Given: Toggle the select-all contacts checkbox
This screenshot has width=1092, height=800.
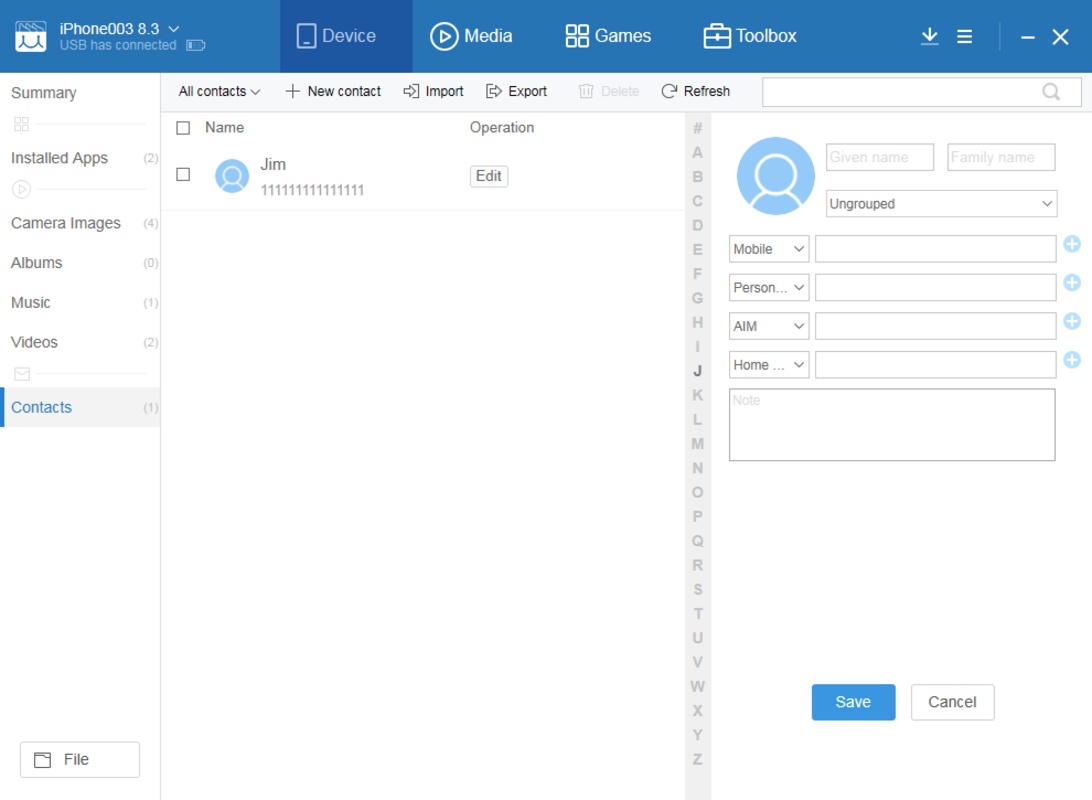Looking at the screenshot, I should [183, 128].
